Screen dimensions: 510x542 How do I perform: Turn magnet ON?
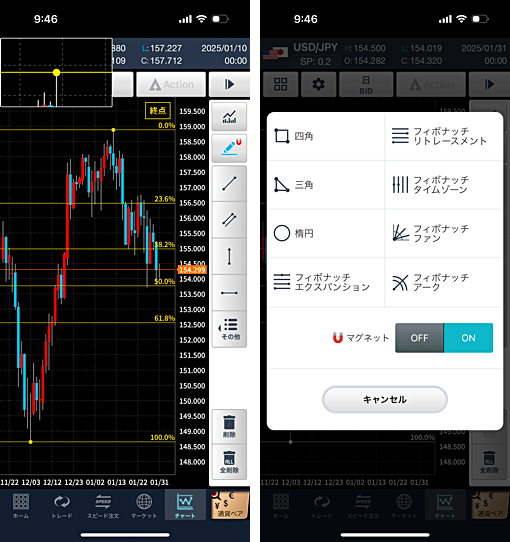tap(468, 338)
